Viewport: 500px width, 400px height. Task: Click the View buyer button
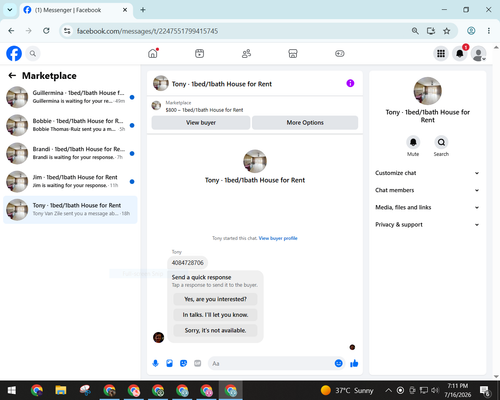click(x=201, y=123)
